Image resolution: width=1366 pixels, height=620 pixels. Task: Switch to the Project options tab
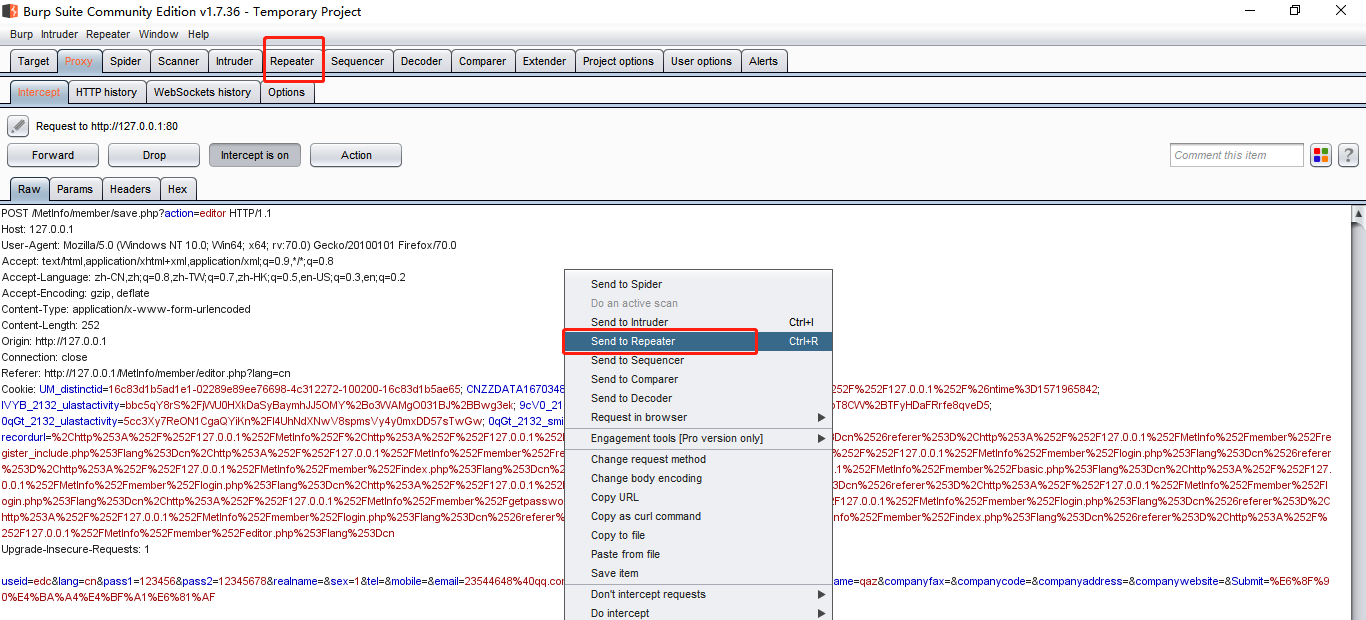[x=618, y=61]
